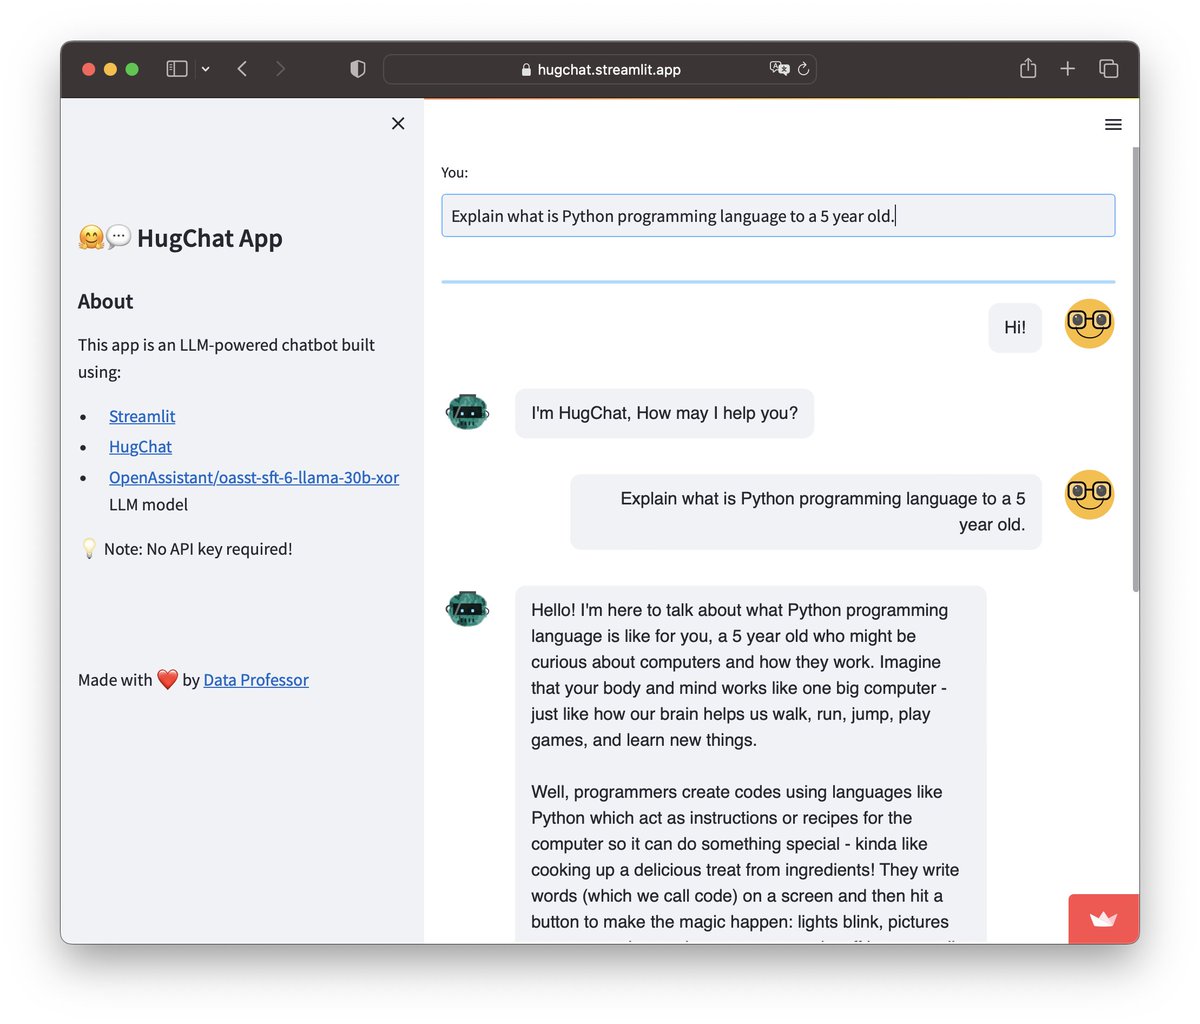Click the user avatar beside Hi! message

tap(1089, 323)
